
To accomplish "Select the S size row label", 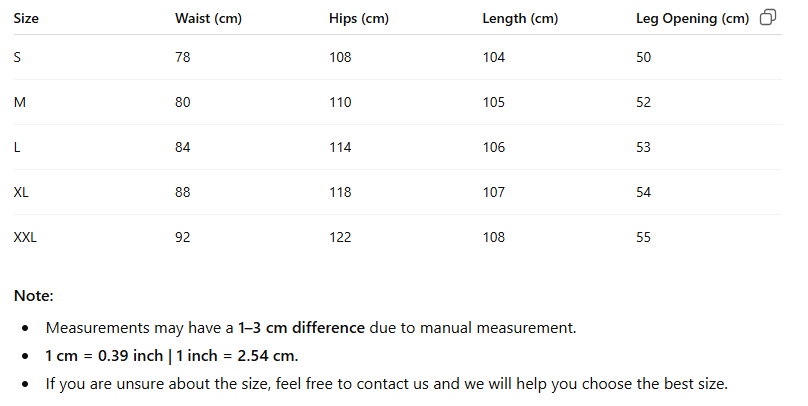I will point(17,57).
